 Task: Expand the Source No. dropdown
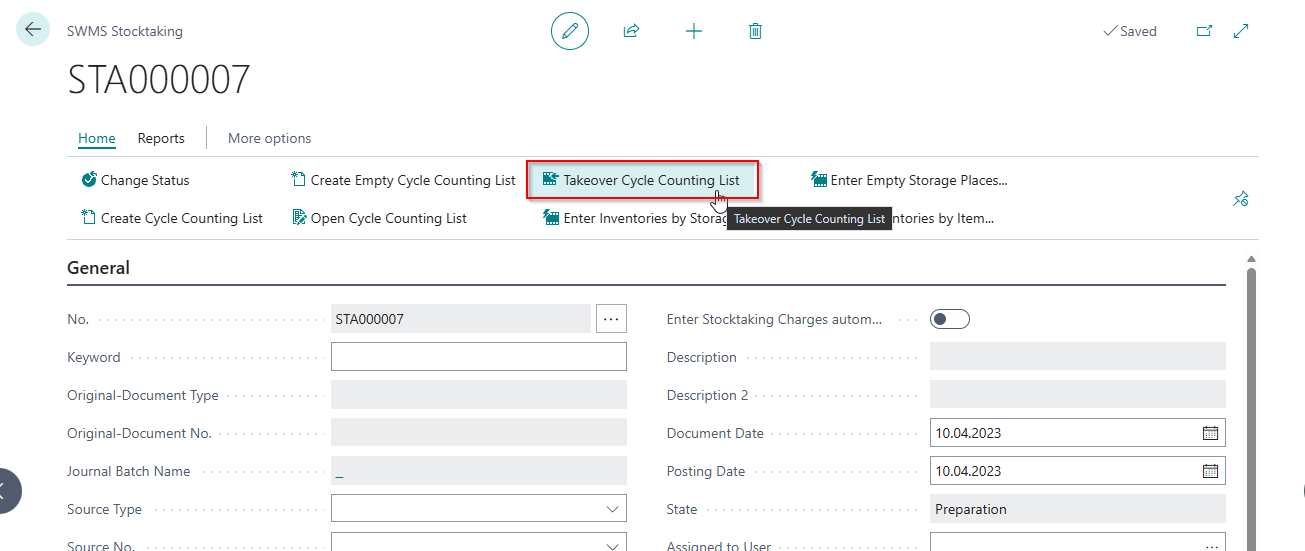pyautogui.click(x=613, y=546)
